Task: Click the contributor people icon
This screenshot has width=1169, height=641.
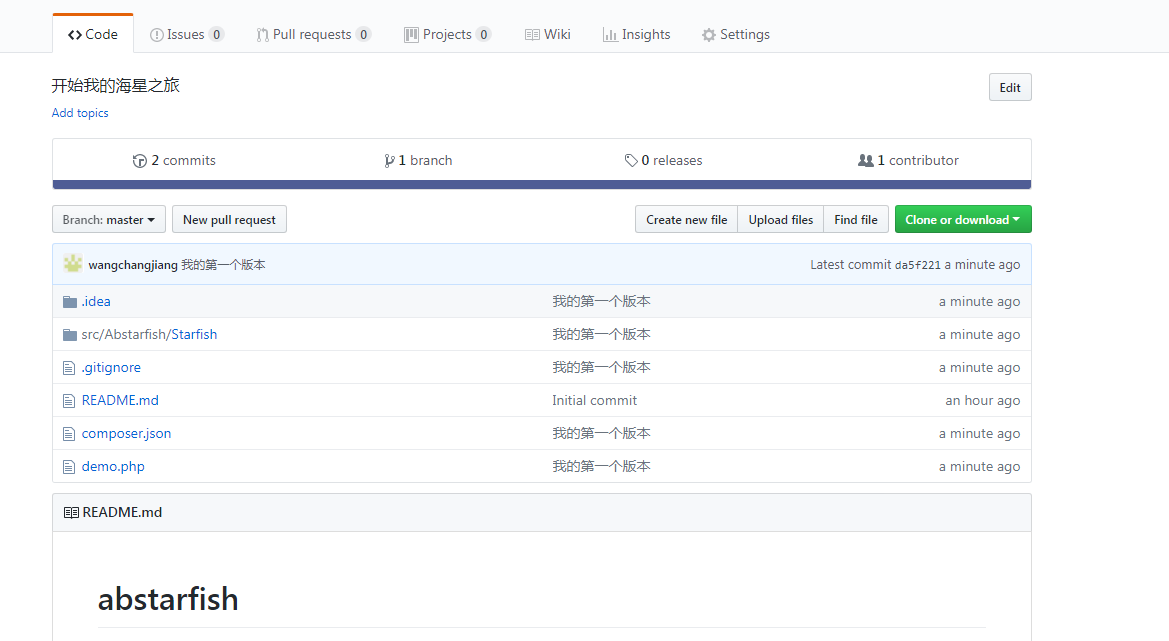Action: 866,160
